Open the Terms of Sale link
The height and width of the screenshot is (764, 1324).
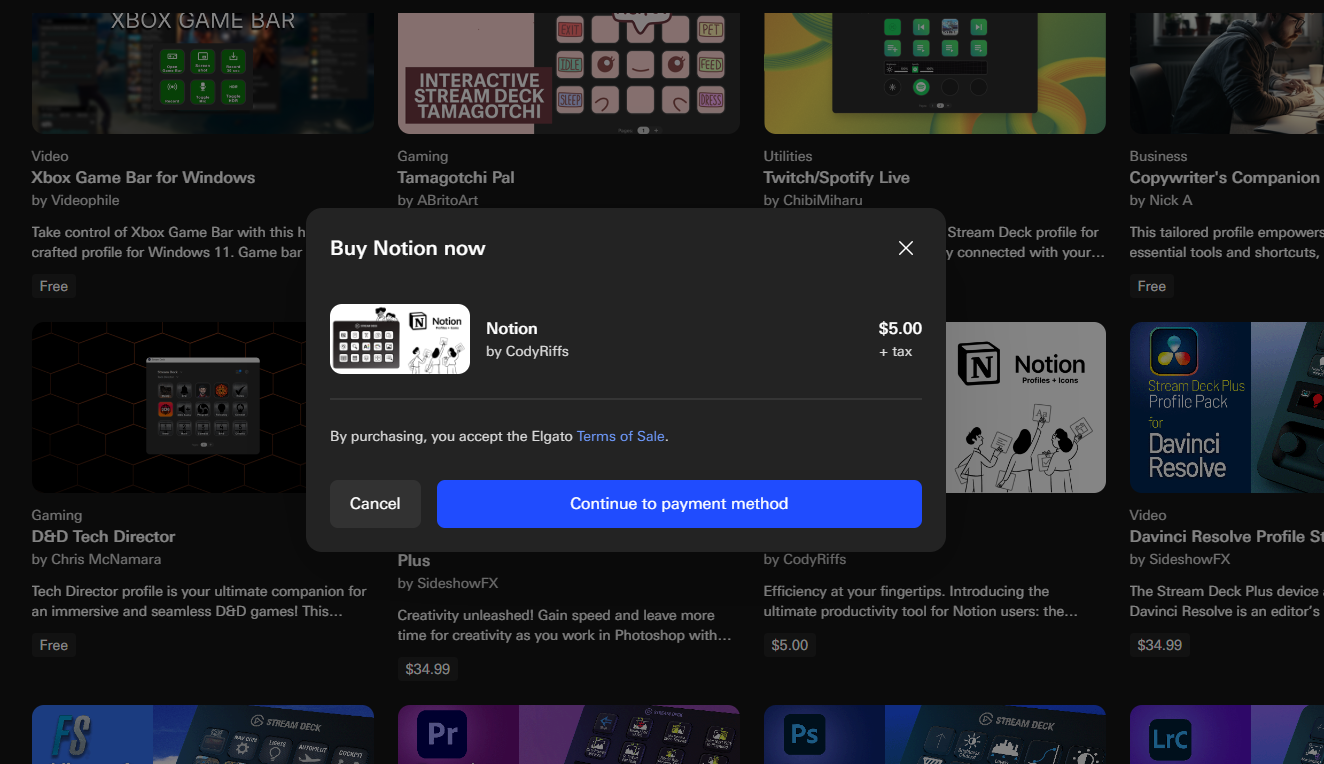[x=621, y=436]
